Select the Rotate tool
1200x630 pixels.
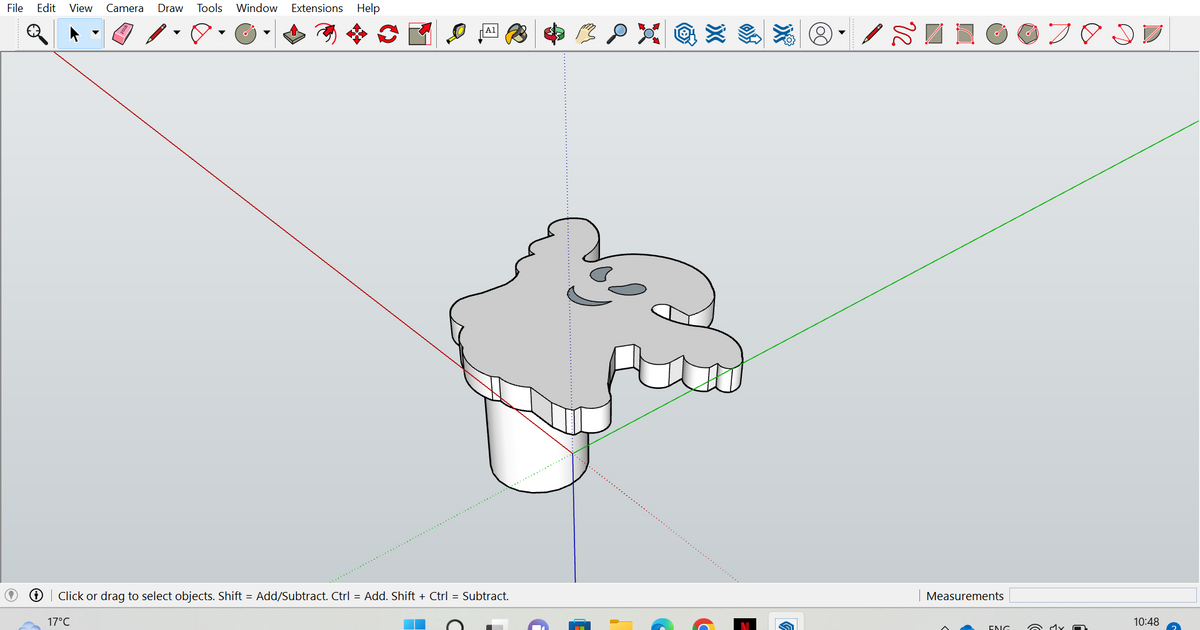pos(387,34)
